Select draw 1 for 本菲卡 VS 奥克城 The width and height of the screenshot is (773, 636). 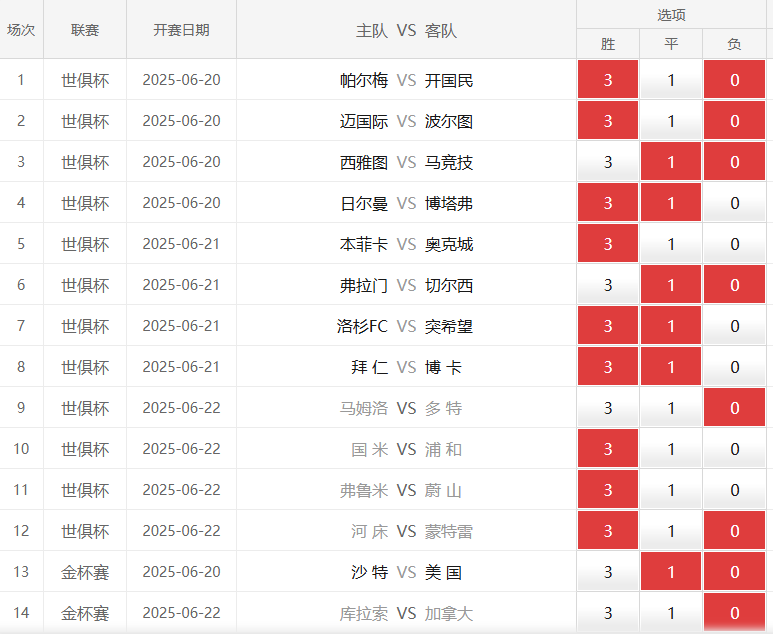tap(671, 243)
